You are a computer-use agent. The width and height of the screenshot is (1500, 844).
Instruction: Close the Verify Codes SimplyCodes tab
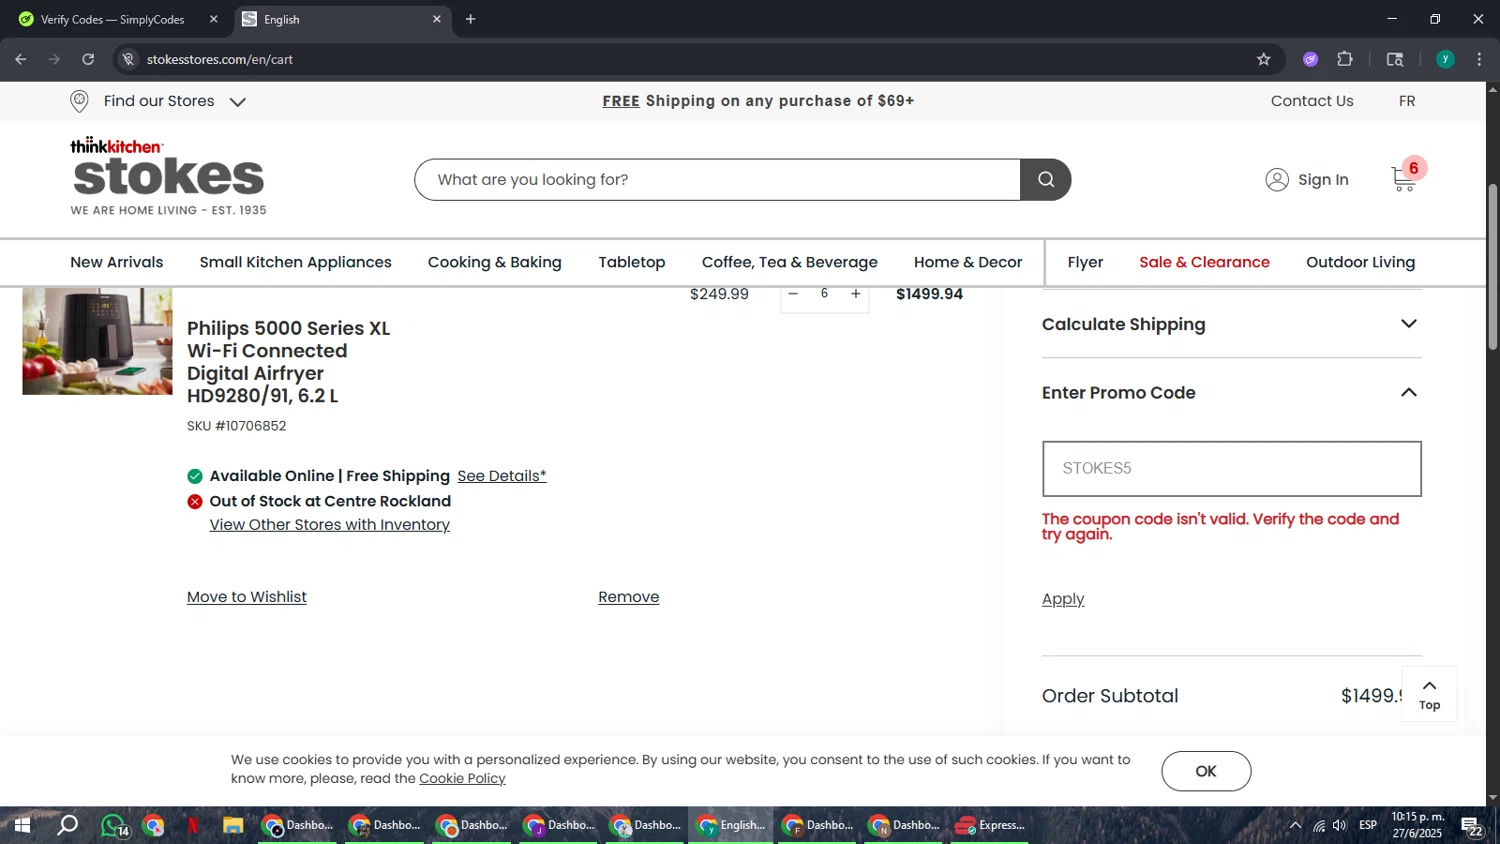(x=213, y=19)
